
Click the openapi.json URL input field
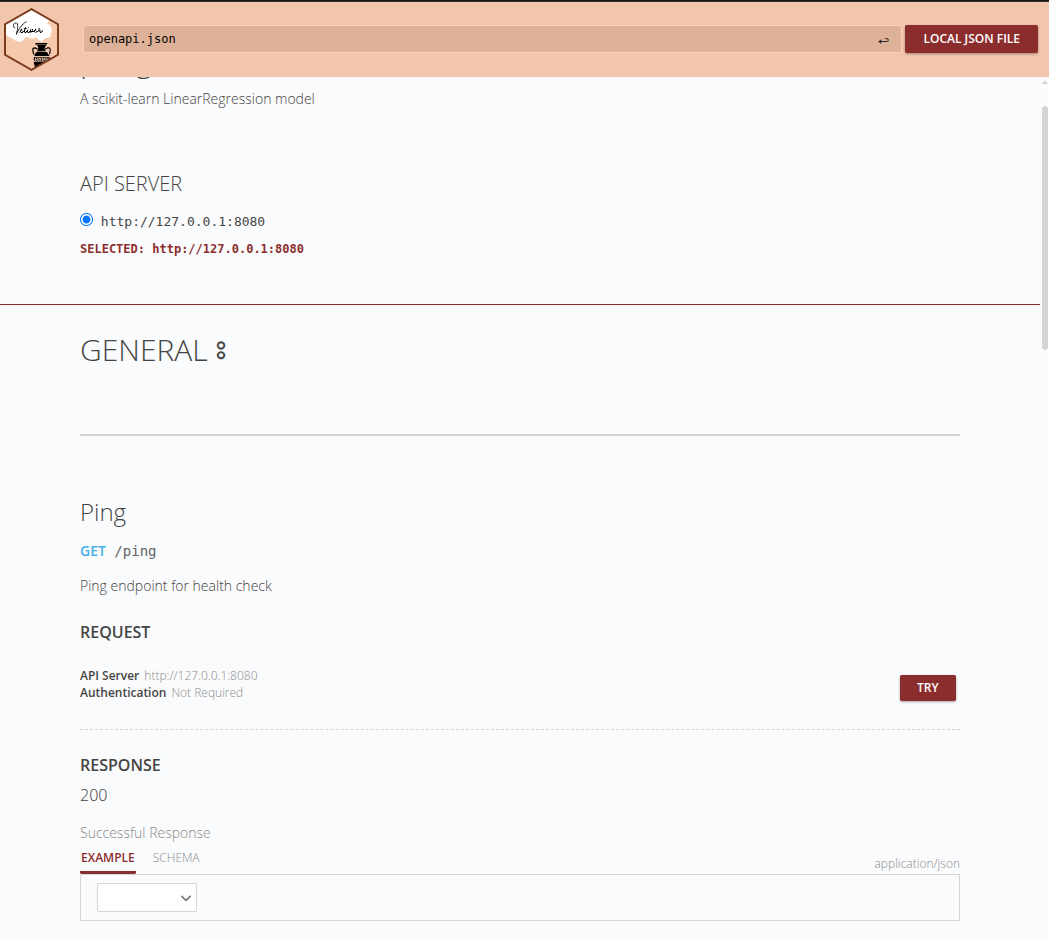click(x=491, y=39)
